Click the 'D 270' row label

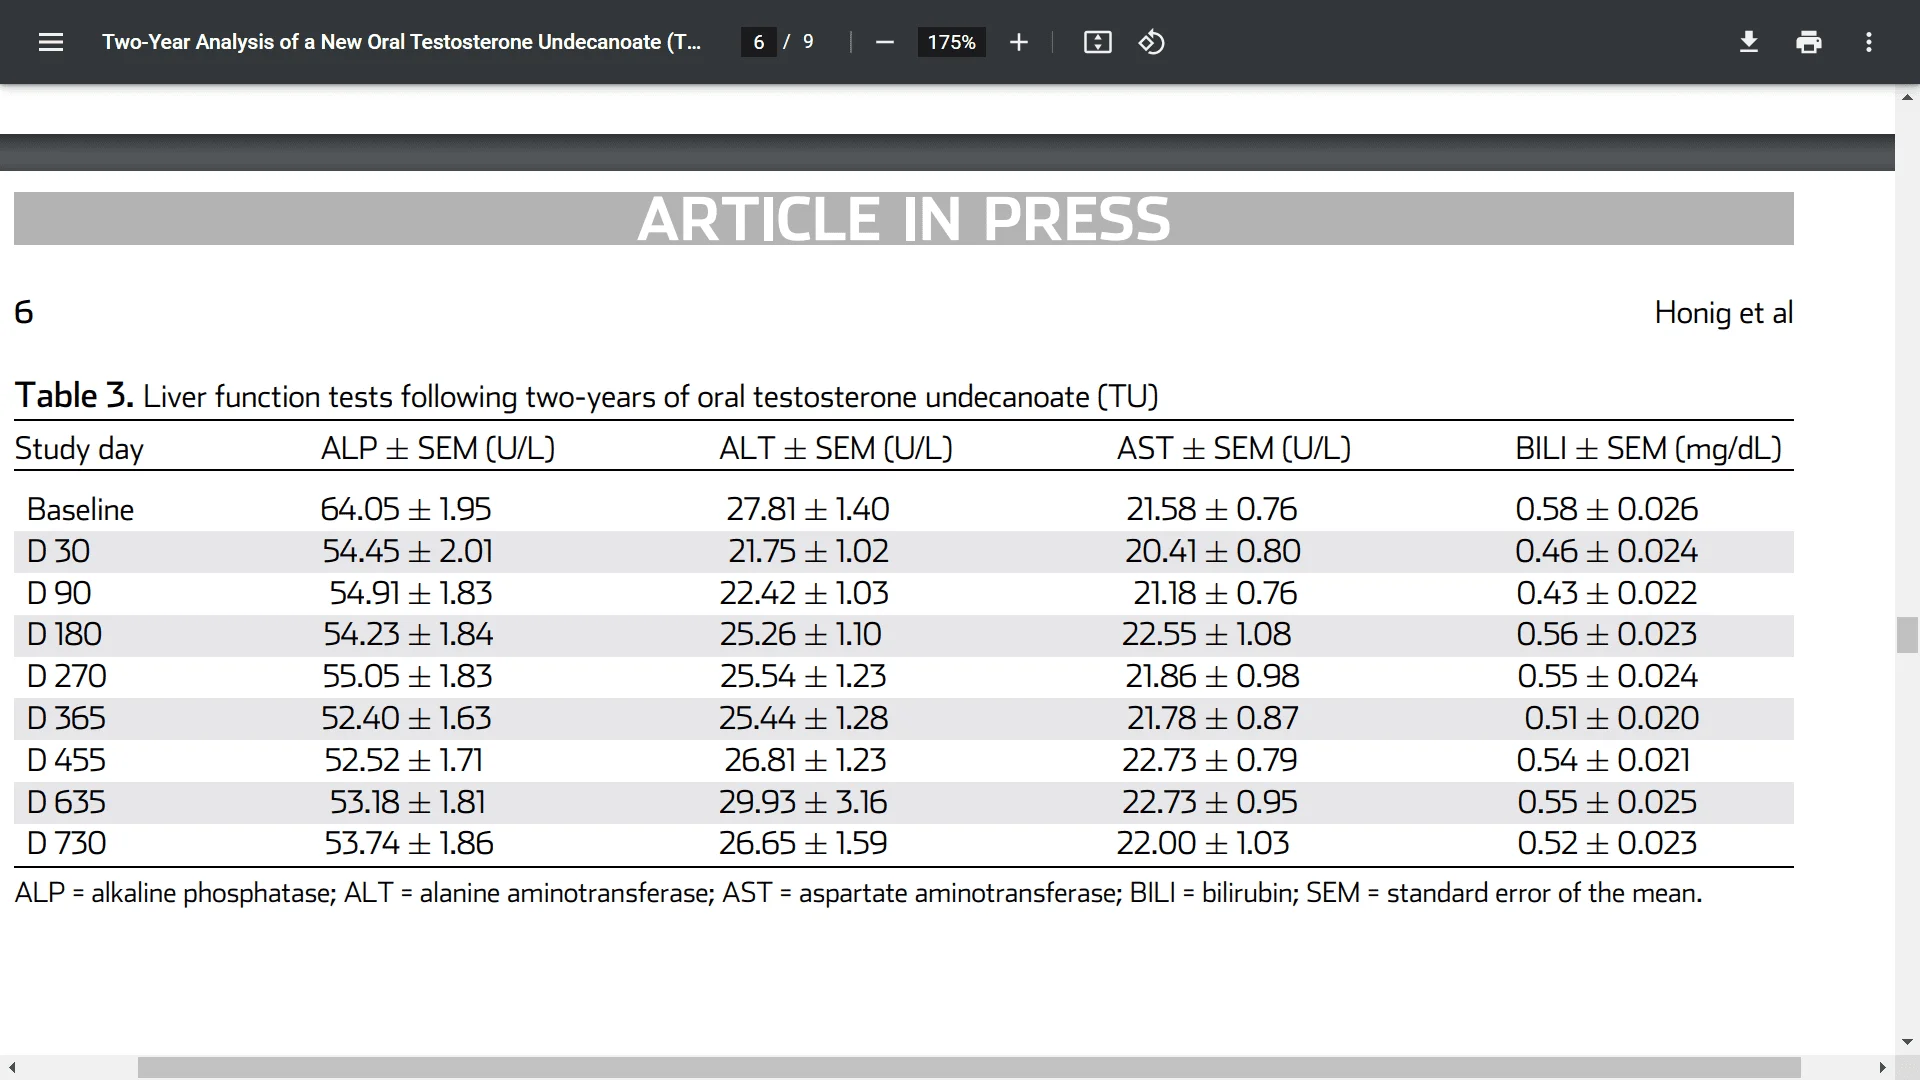(x=66, y=677)
